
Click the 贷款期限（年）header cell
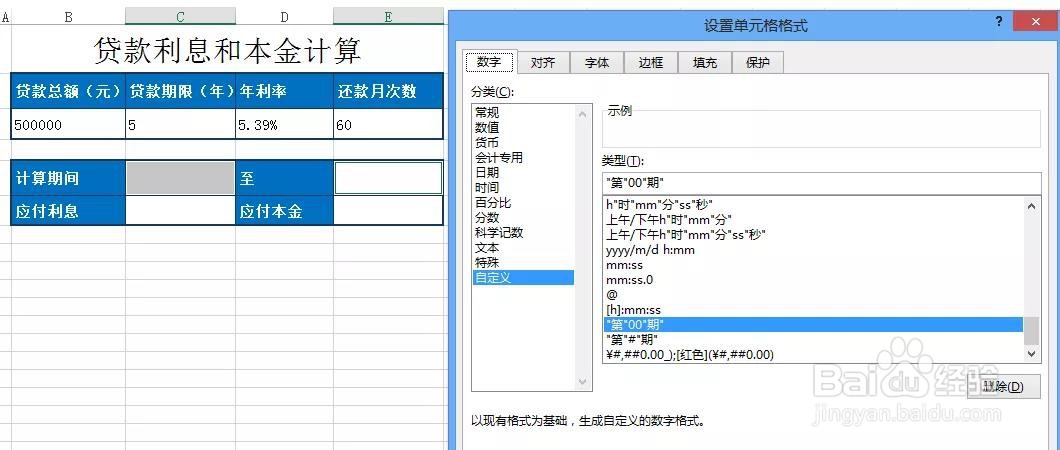180,91
